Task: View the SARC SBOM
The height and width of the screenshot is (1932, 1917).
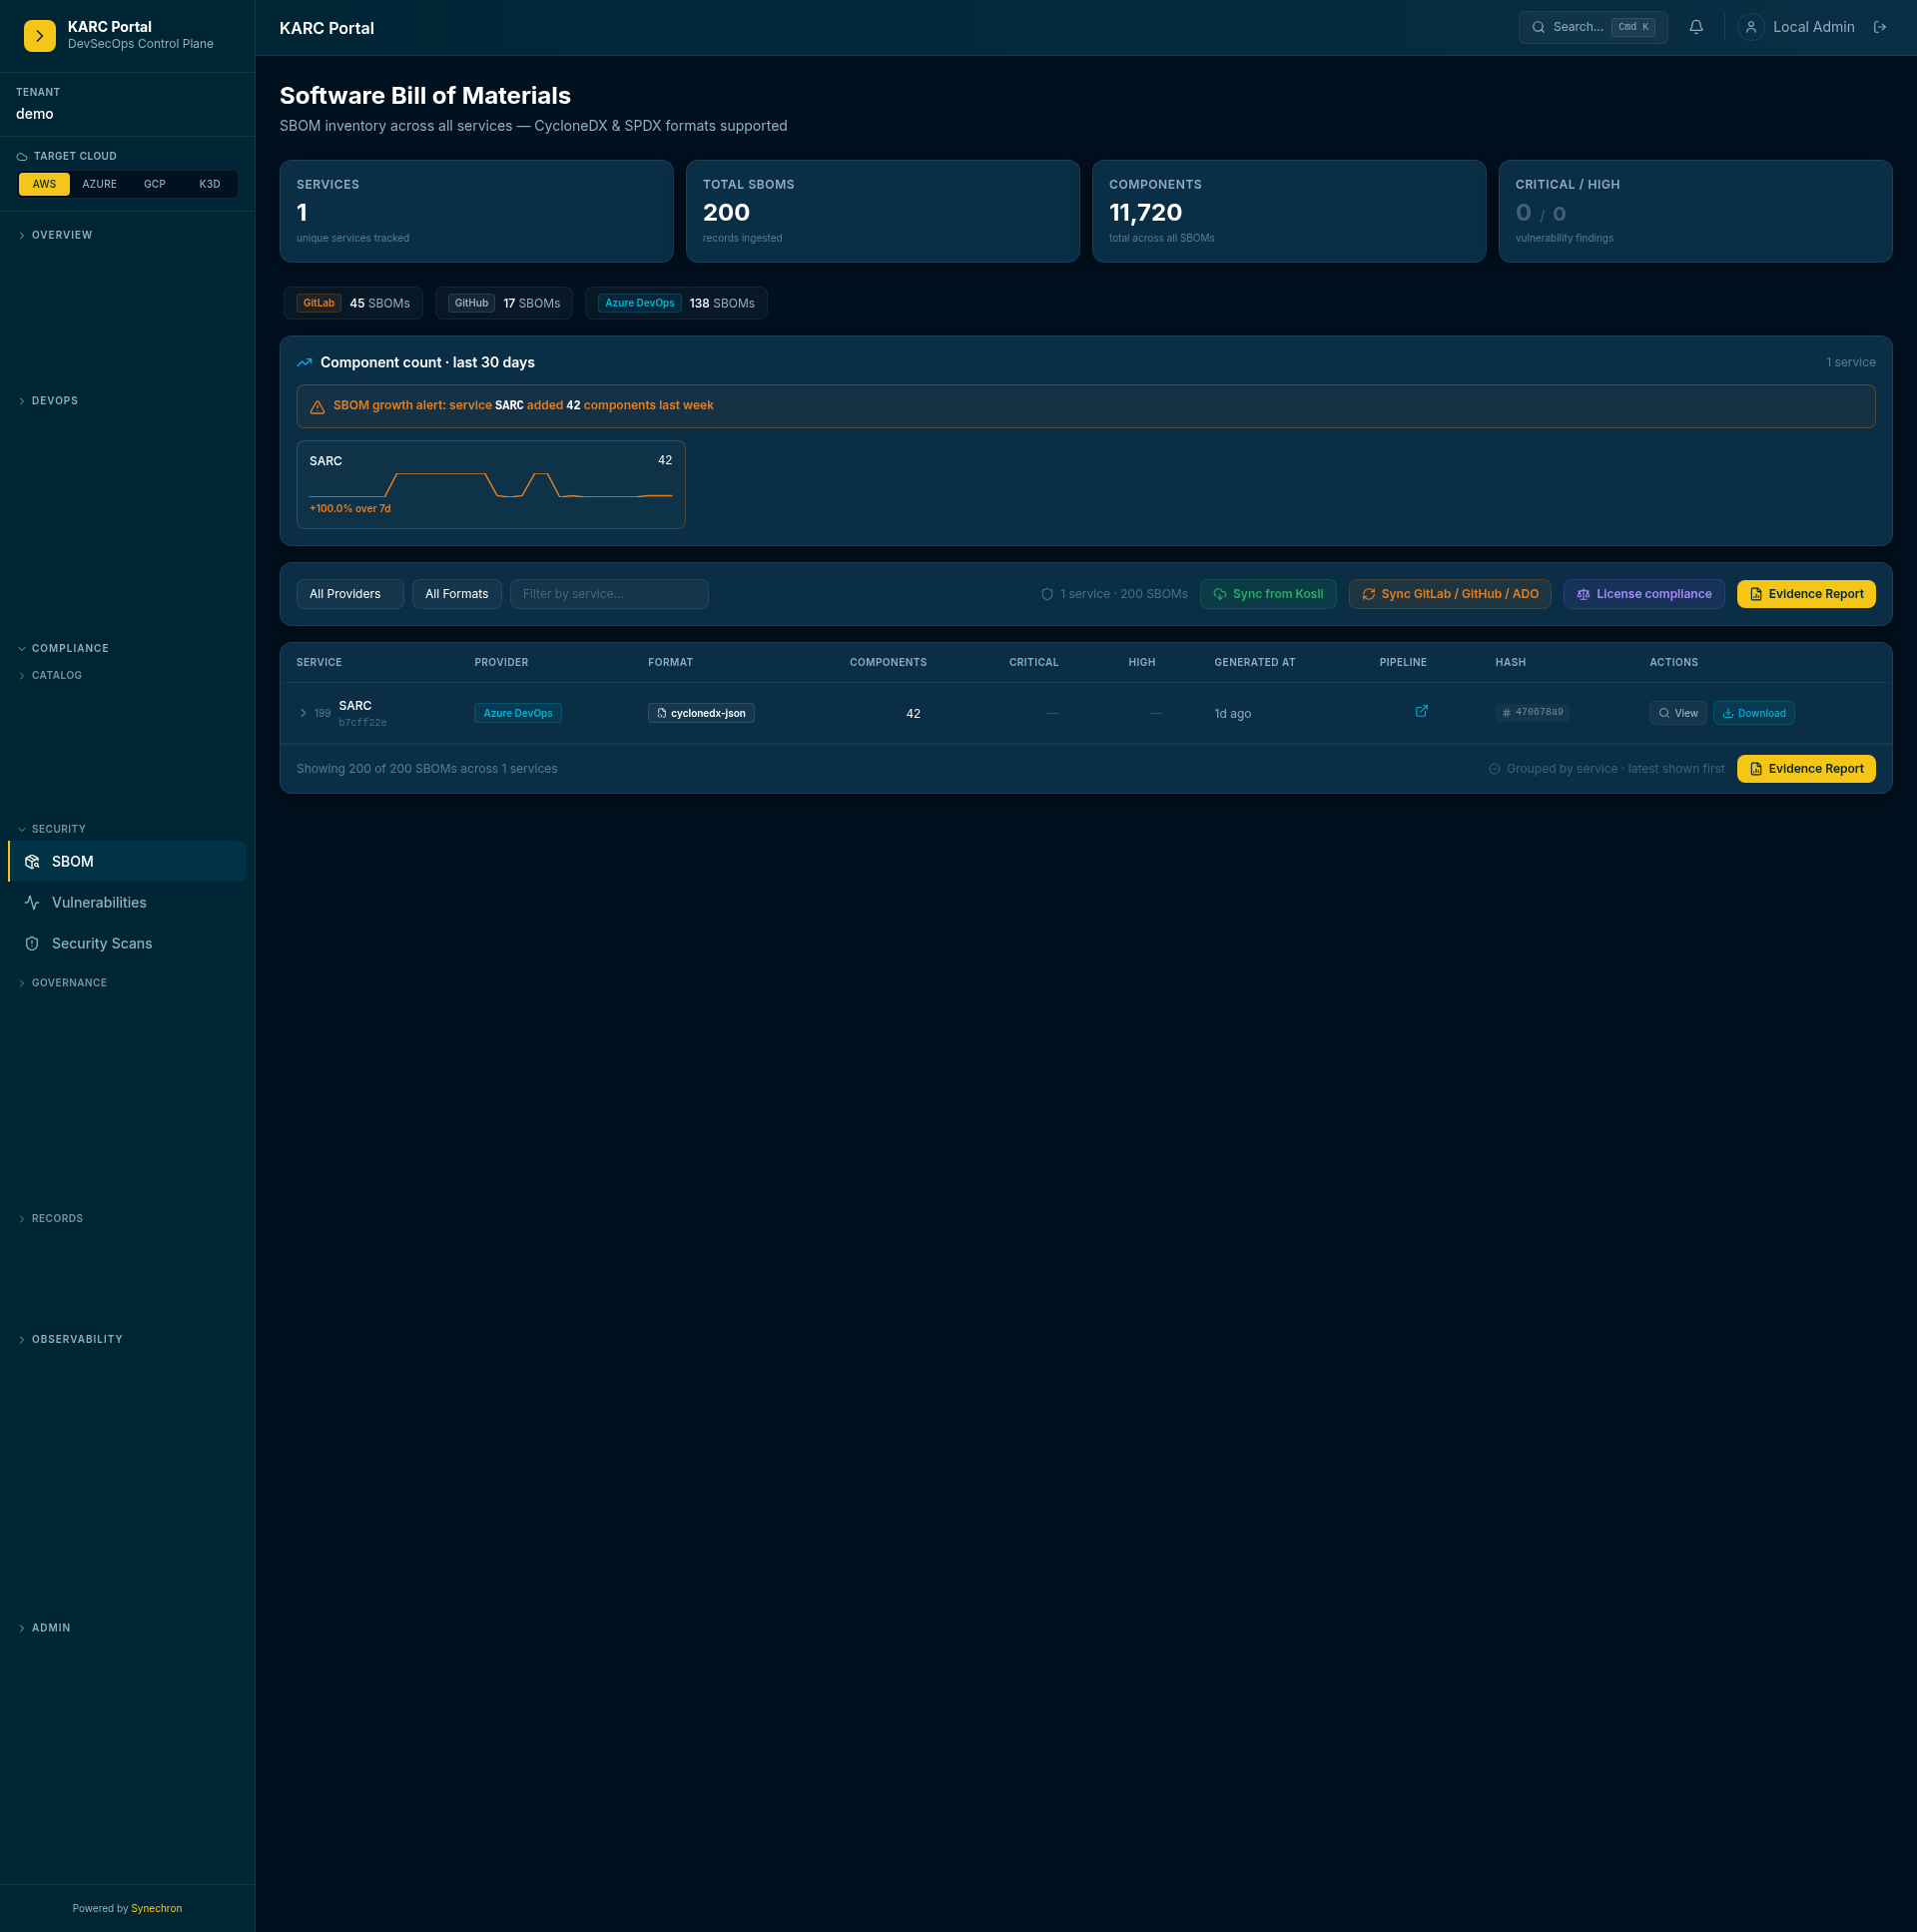Action: point(1678,714)
